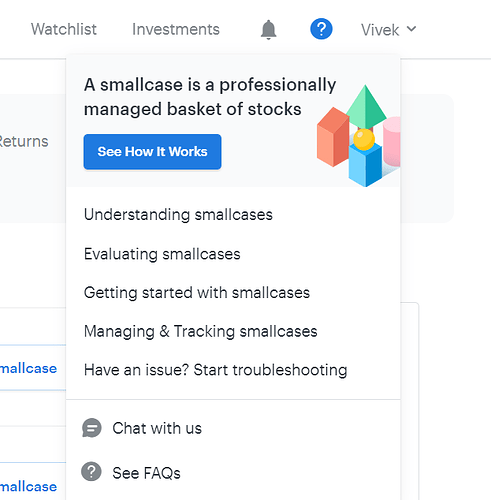Click the colorful 3D blocks illustration
This screenshot has height=500, width=491.
tap(359, 136)
